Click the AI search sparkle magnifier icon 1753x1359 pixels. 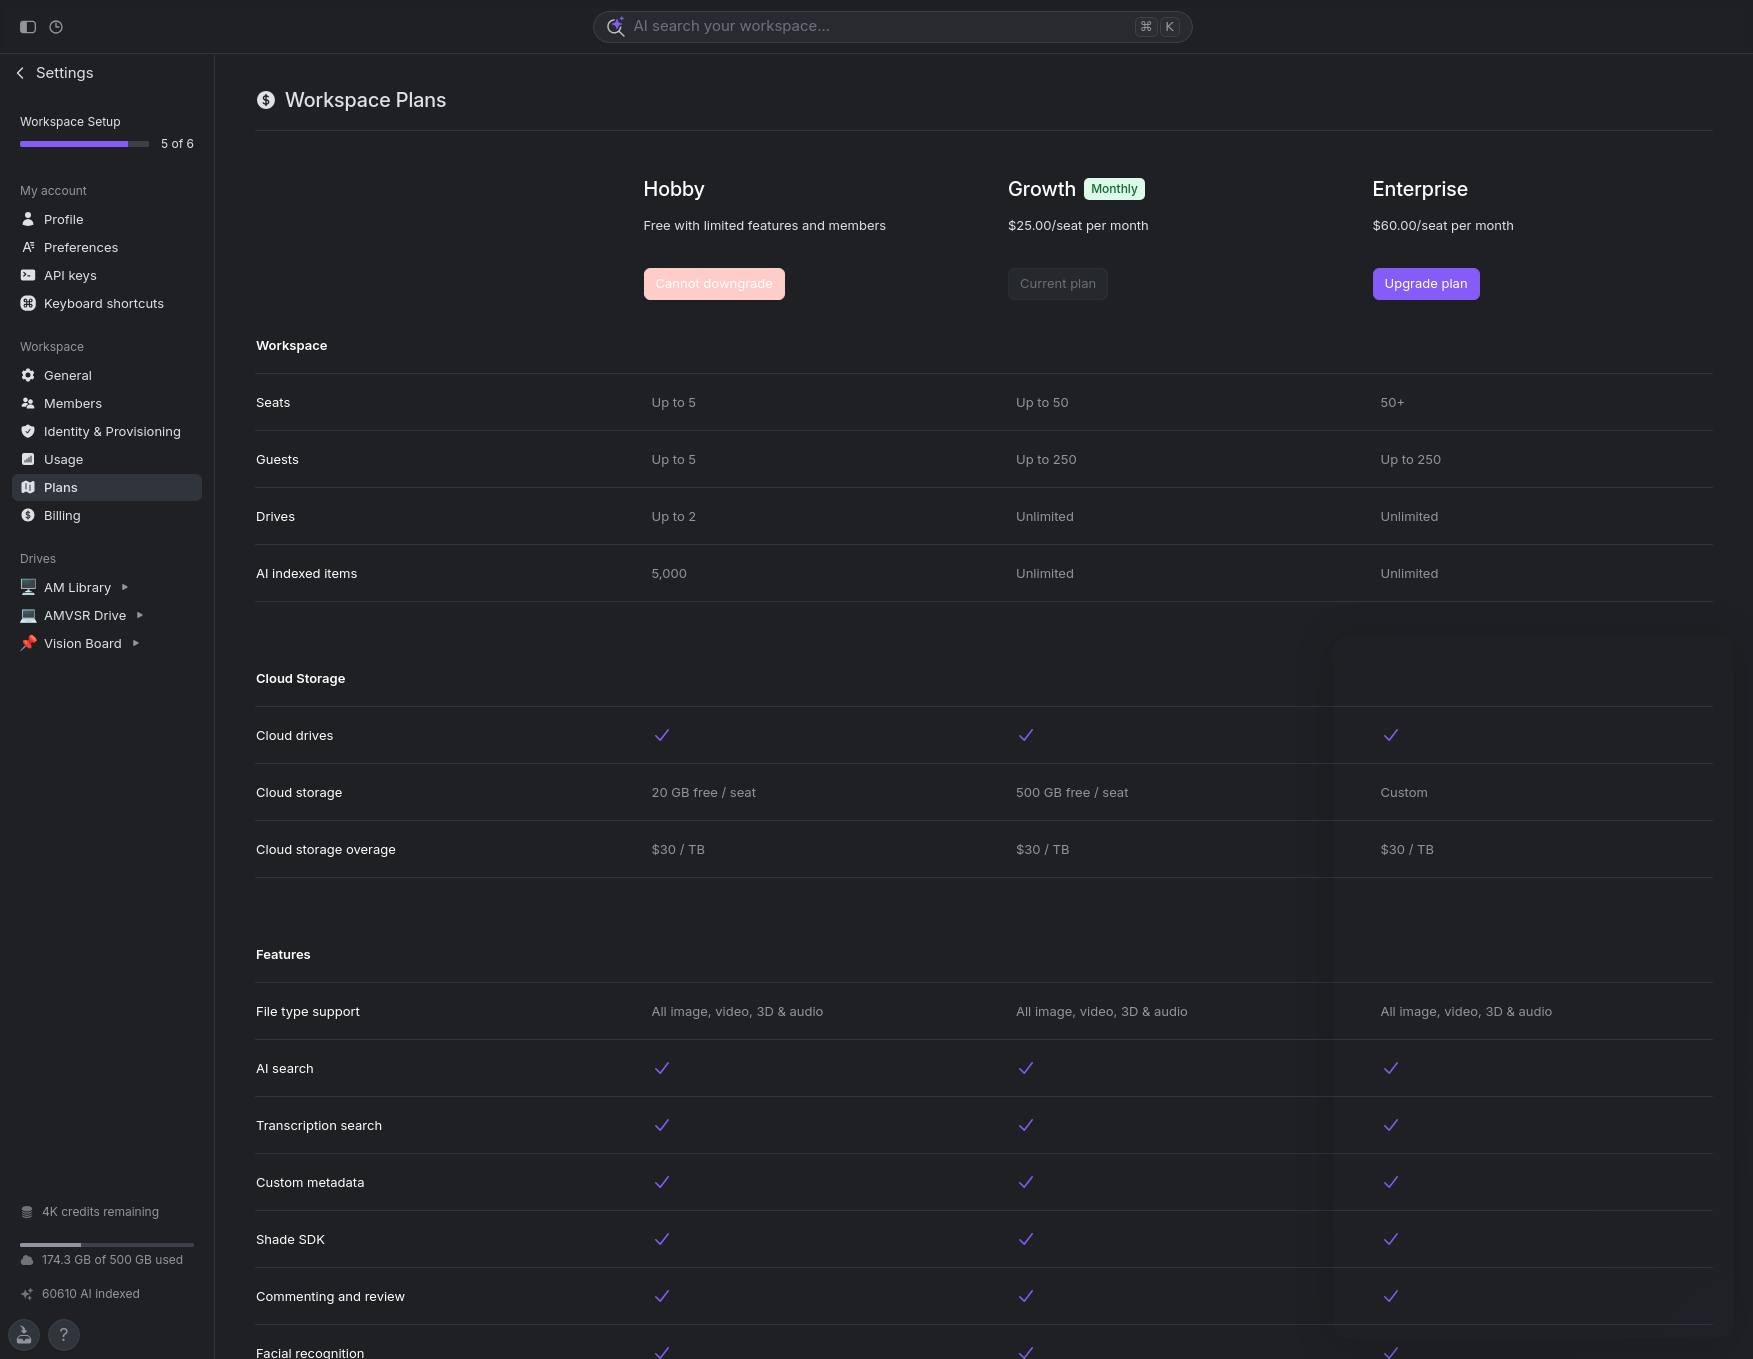(x=615, y=27)
